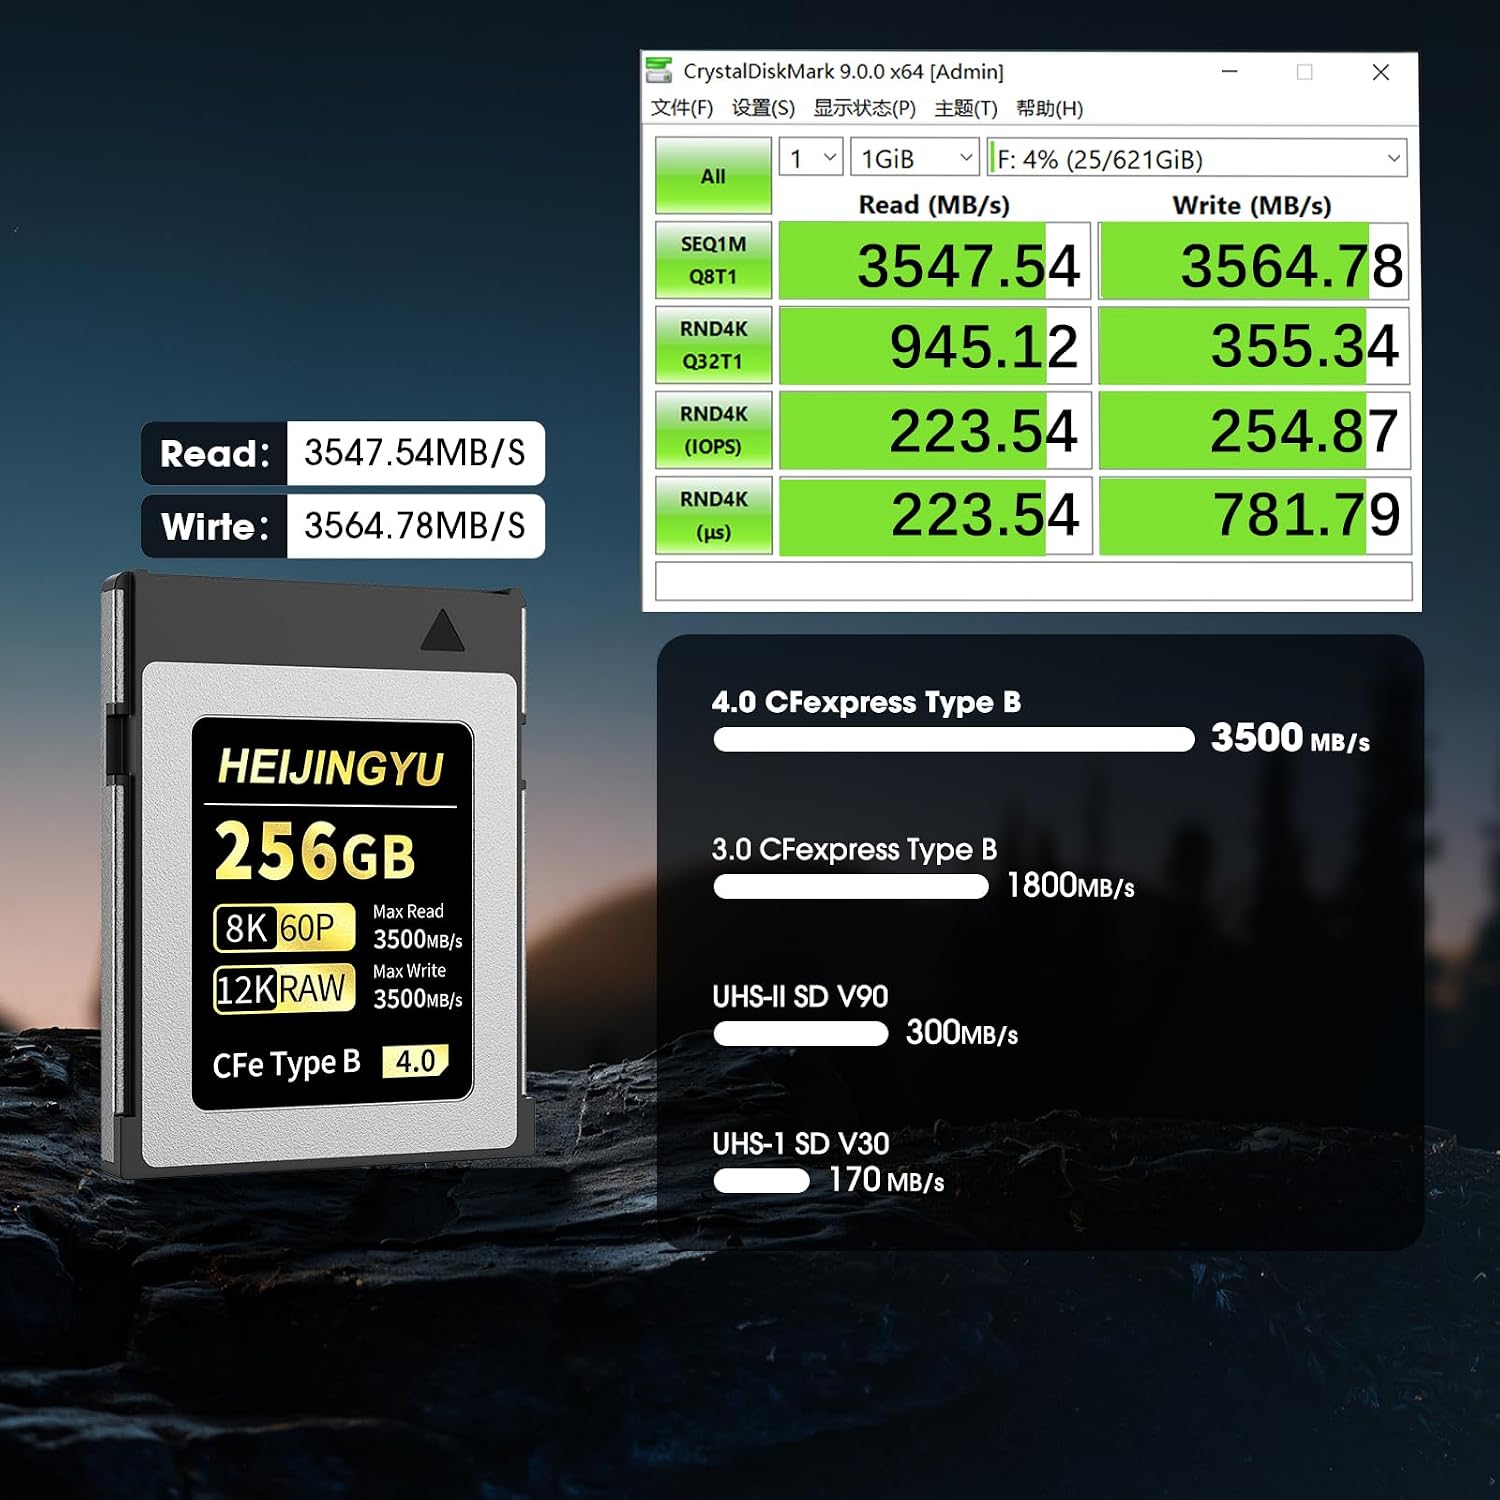The height and width of the screenshot is (1500, 1500).
Task: Click the HEIJINGYU 256GB card image
Action: coord(318,875)
